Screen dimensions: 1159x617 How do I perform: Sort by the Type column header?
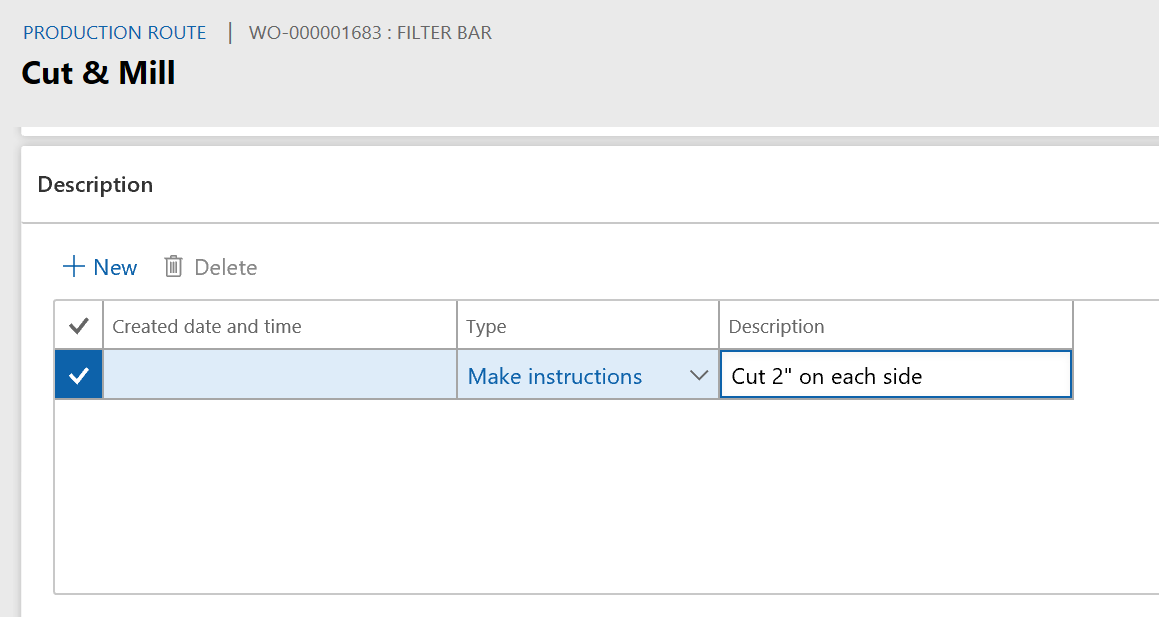tap(487, 324)
